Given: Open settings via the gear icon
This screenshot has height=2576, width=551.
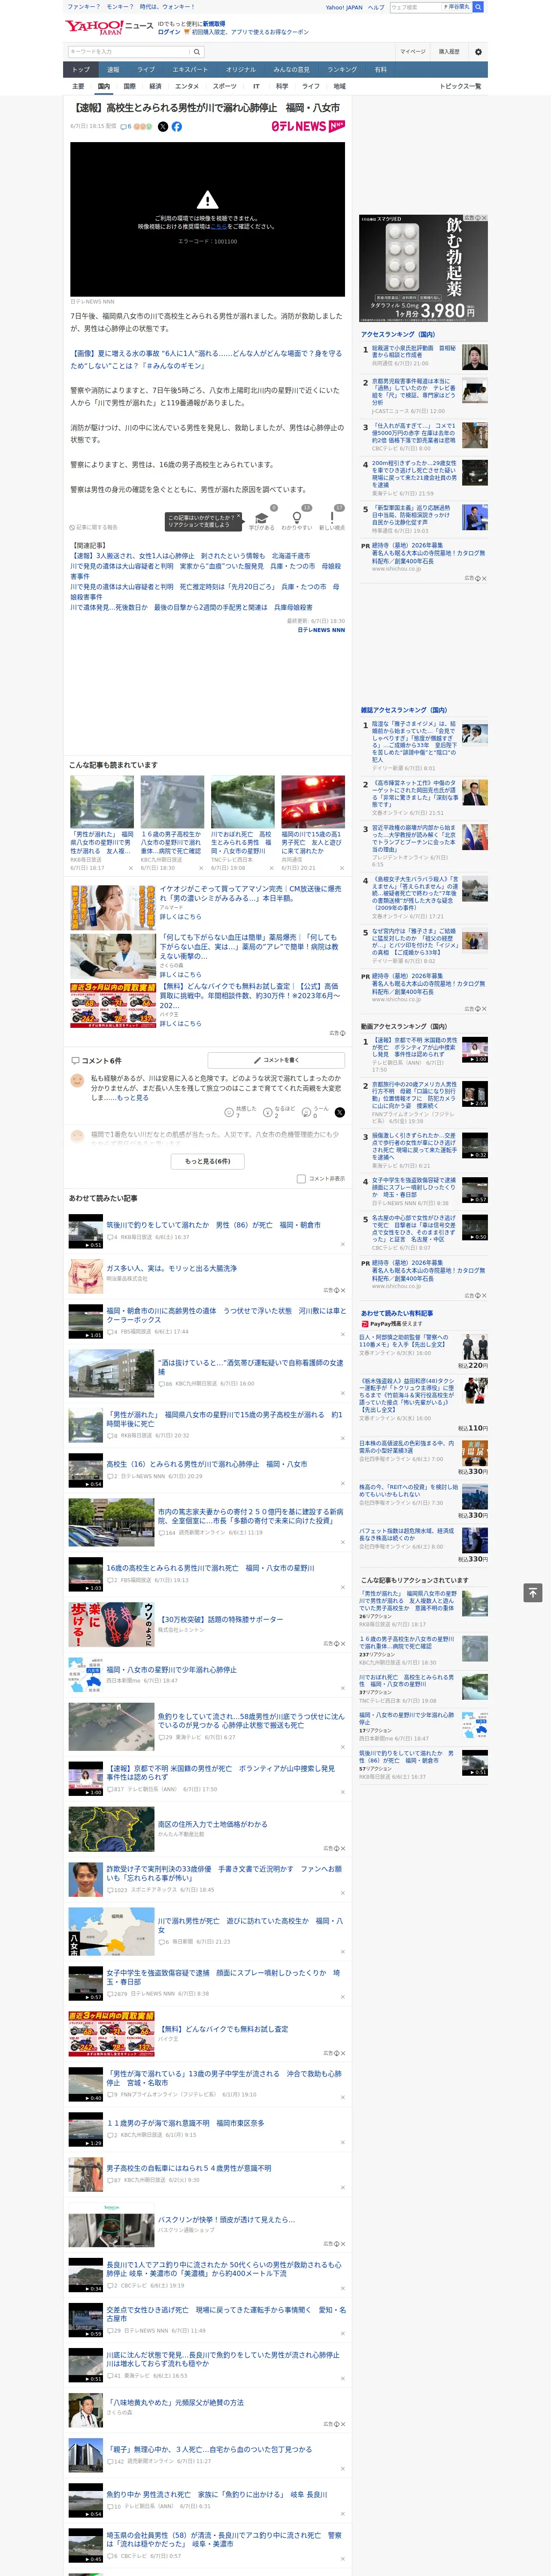Looking at the screenshot, I should [x=478, y=52].
